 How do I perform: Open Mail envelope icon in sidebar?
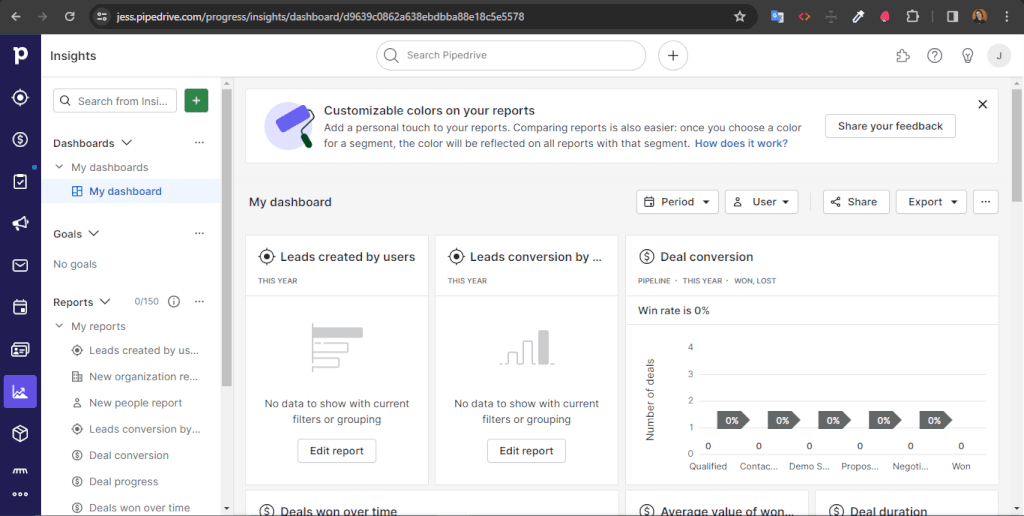tap(20, 265)
